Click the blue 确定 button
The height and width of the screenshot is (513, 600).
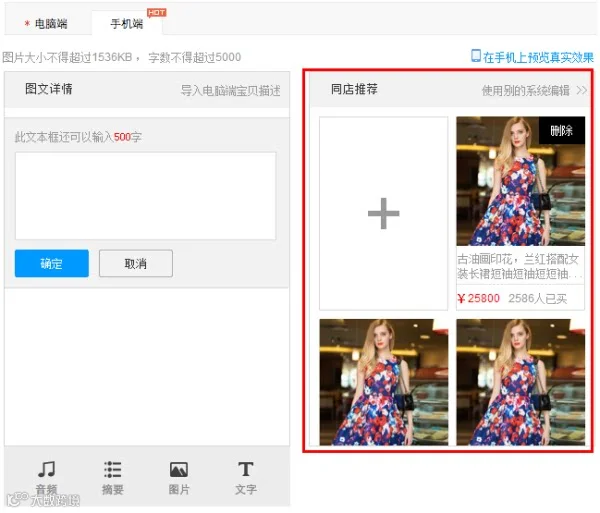(52, 263)
